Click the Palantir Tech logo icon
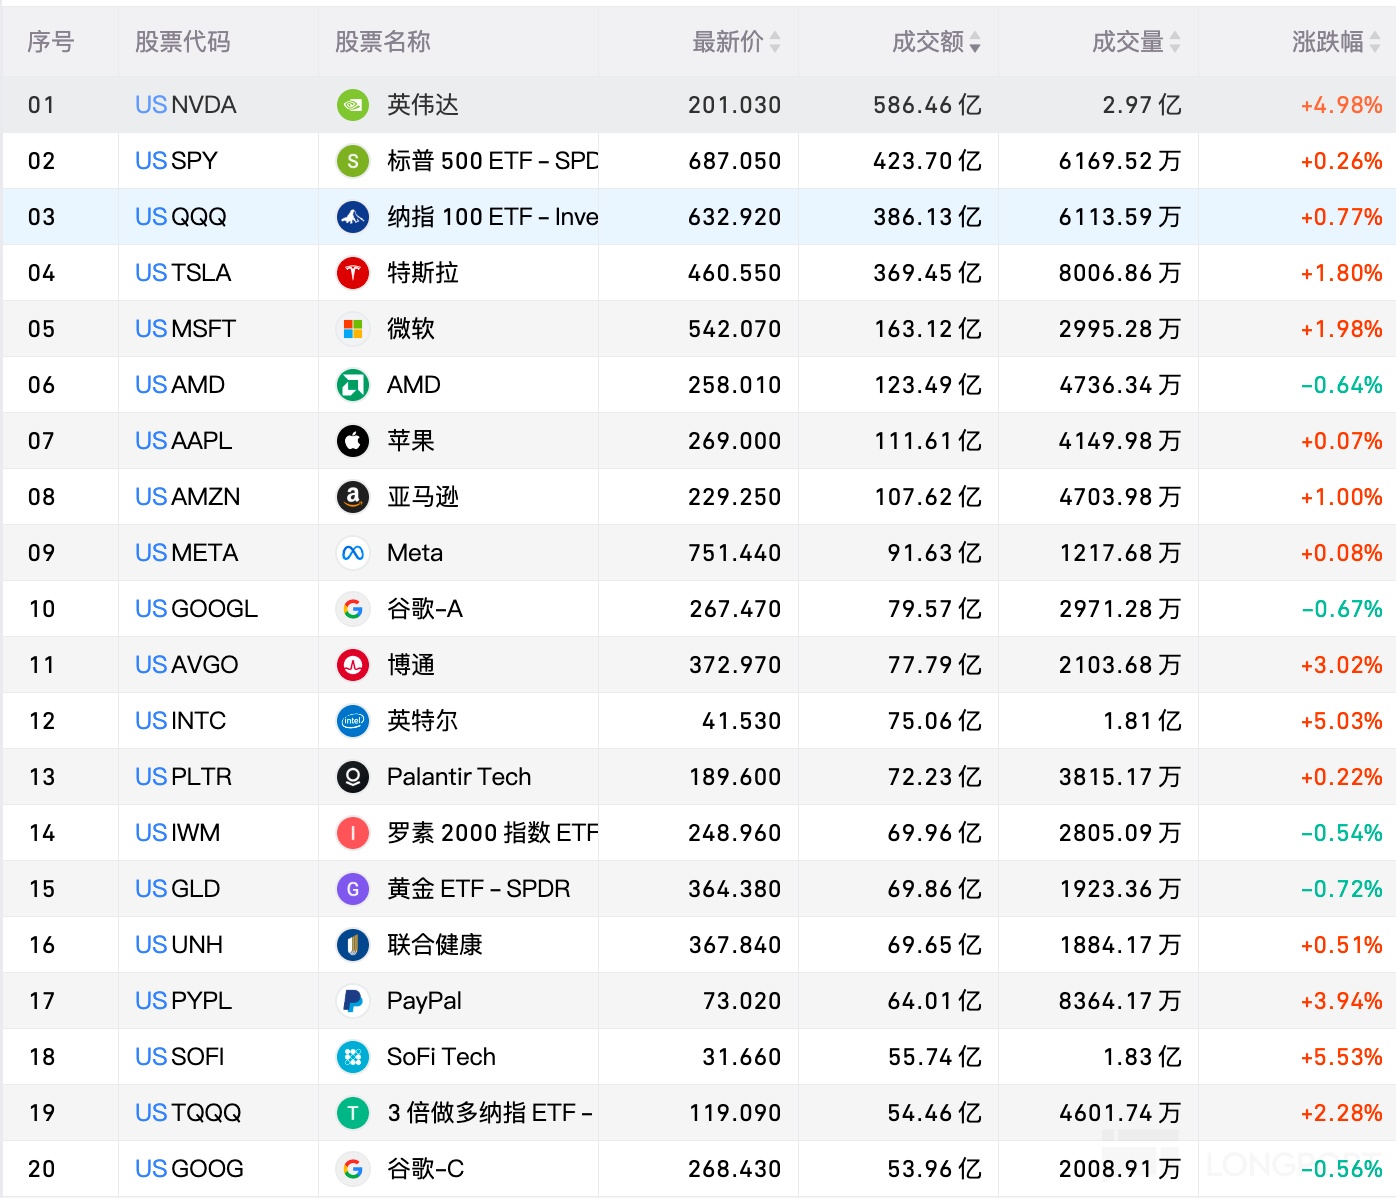This screenshot has height=1198, width=1396. point(353,777)
